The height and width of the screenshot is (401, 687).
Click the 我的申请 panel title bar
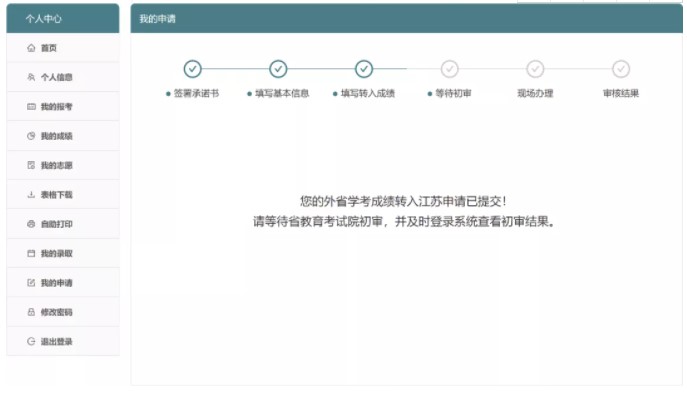pyautogui.click(x=406, y=19)
